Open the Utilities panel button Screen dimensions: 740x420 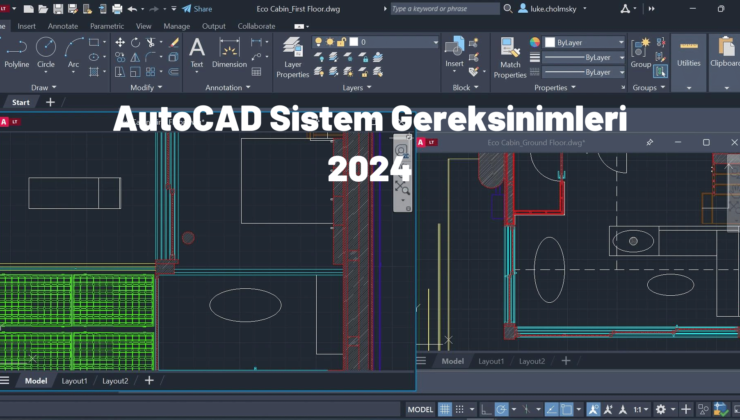point(689,62)
